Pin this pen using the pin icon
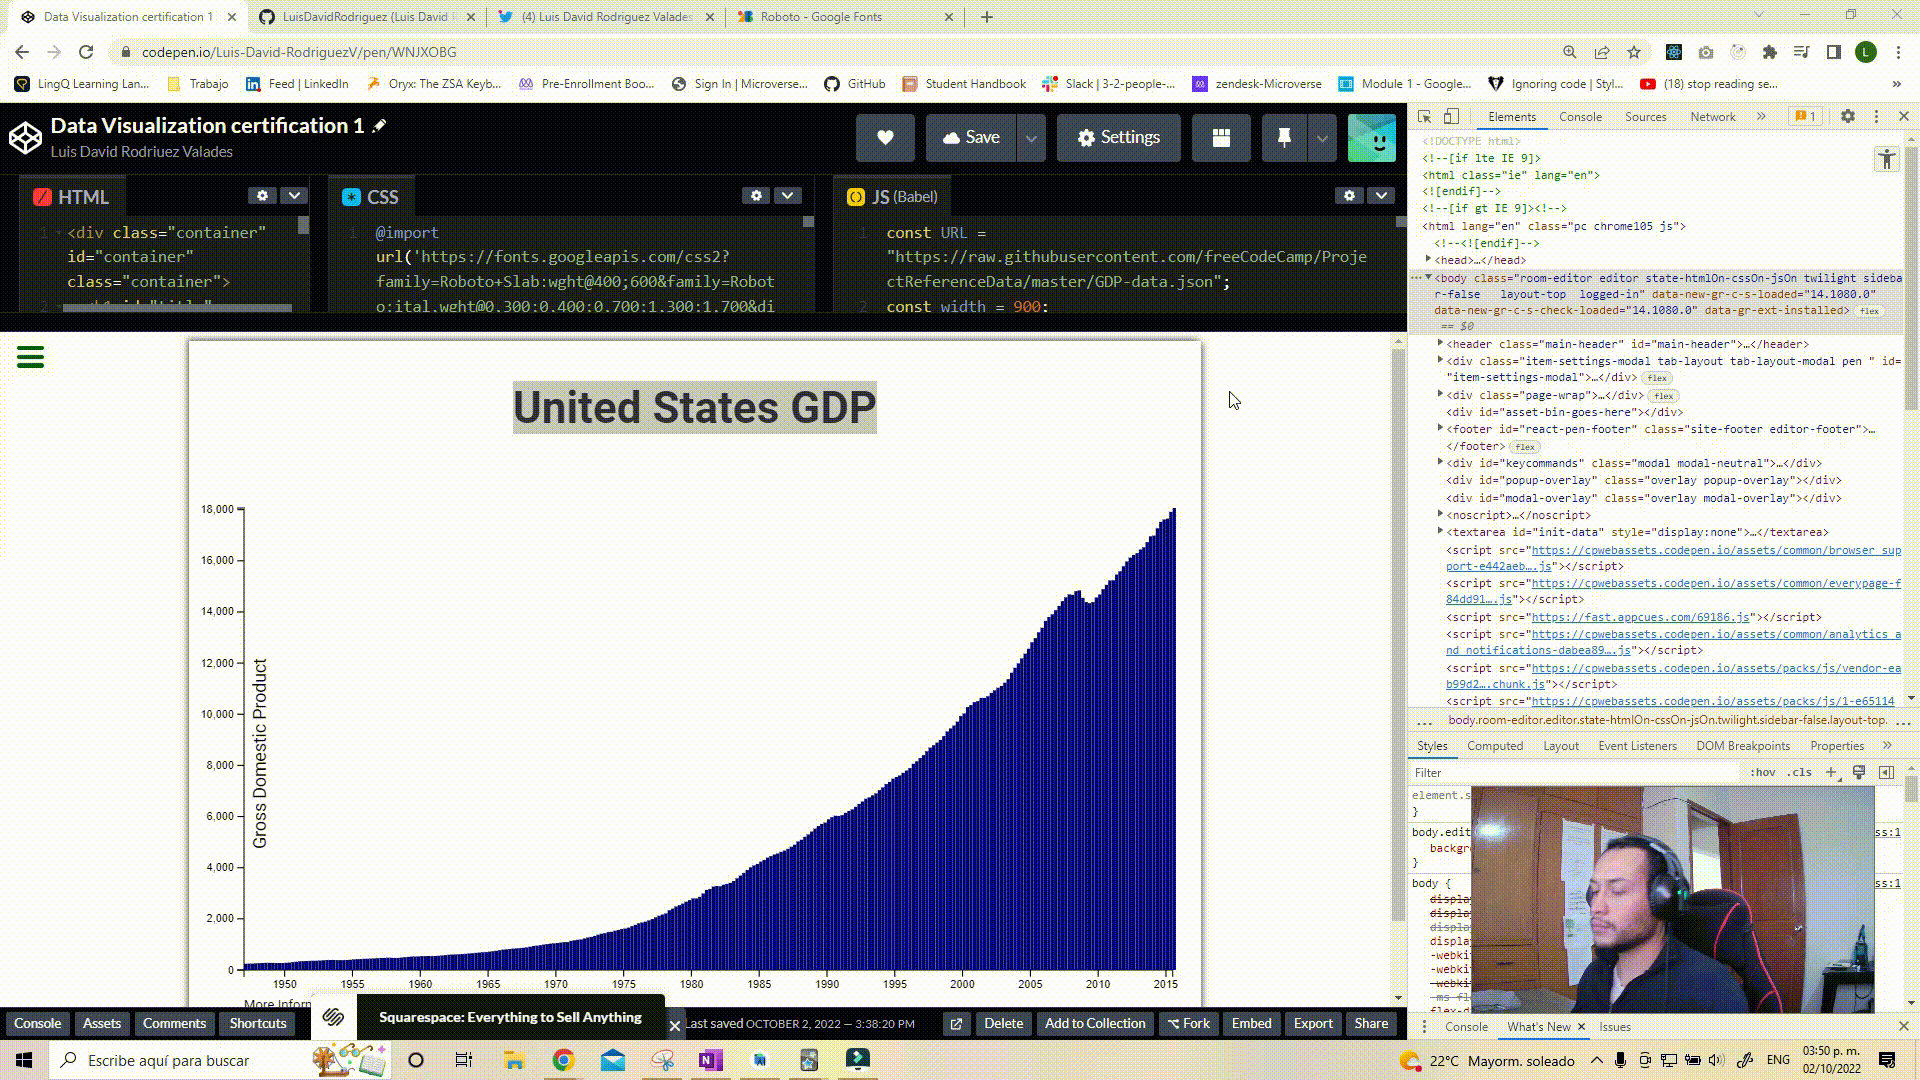This screenshot has height=1080, width=1920. (1283, 137)
